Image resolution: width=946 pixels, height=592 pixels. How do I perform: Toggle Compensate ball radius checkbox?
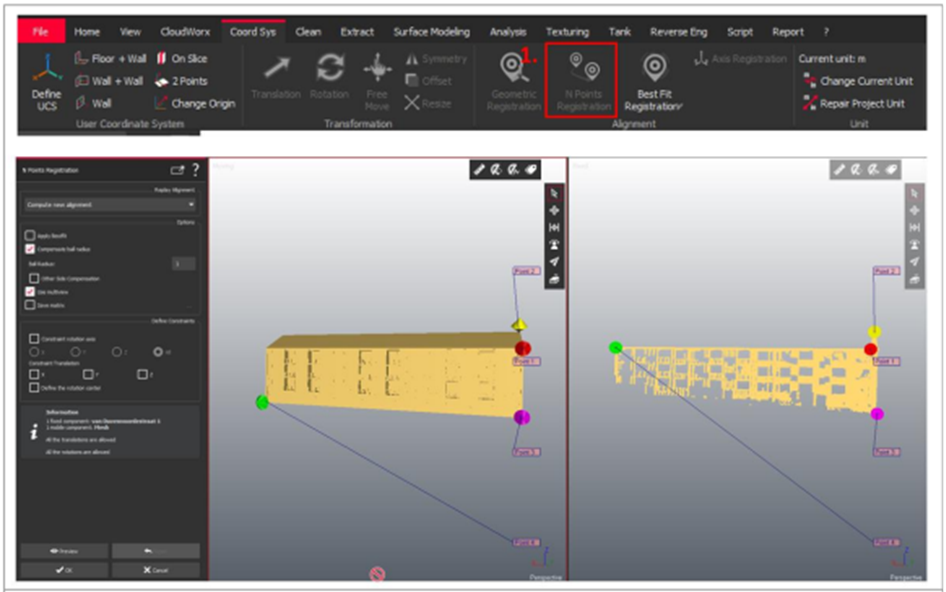[x=30, y=249]
